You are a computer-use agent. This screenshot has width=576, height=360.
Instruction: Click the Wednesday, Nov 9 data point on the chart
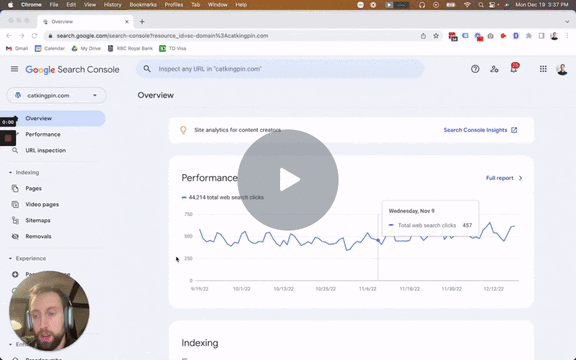point(378,240)
